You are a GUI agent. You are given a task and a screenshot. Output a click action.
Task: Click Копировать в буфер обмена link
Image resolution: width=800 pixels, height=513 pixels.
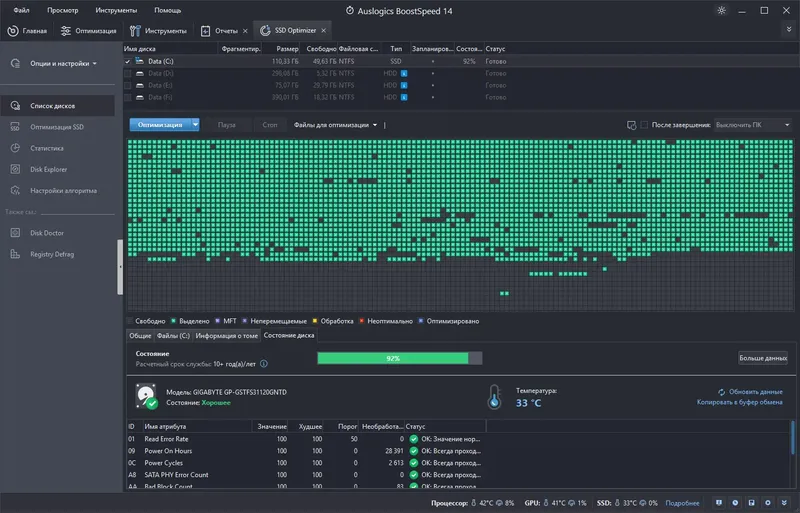pos(740,402)
